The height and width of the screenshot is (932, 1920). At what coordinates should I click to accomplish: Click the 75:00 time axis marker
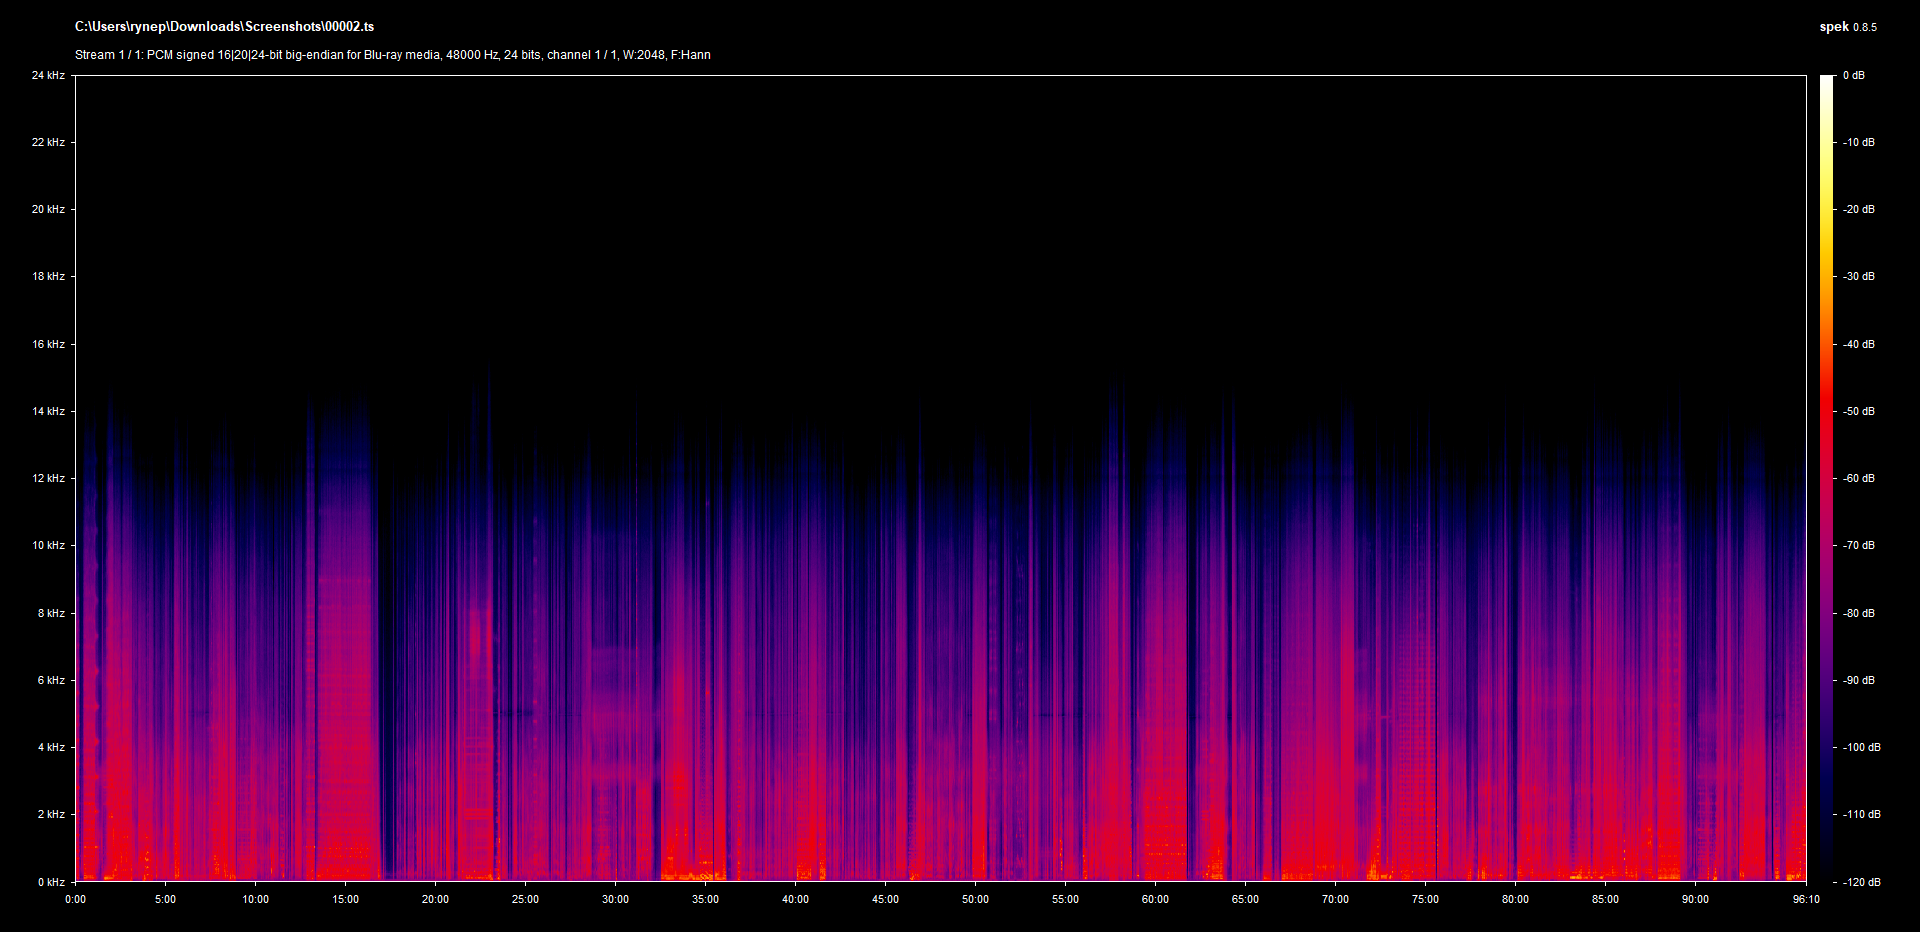[x=1425, y=900]
